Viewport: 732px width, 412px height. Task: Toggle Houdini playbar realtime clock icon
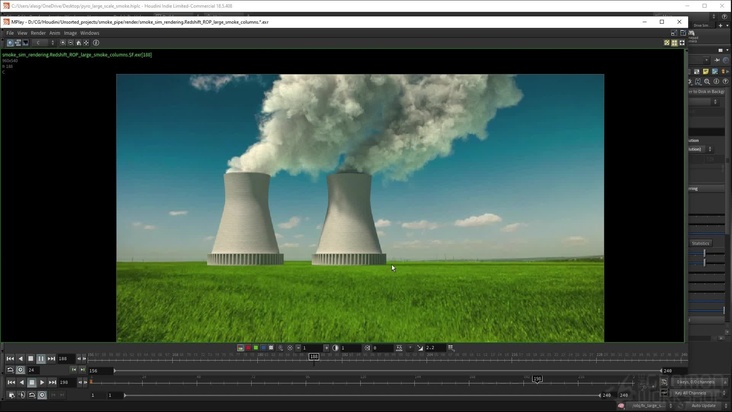tap(42, 395)
